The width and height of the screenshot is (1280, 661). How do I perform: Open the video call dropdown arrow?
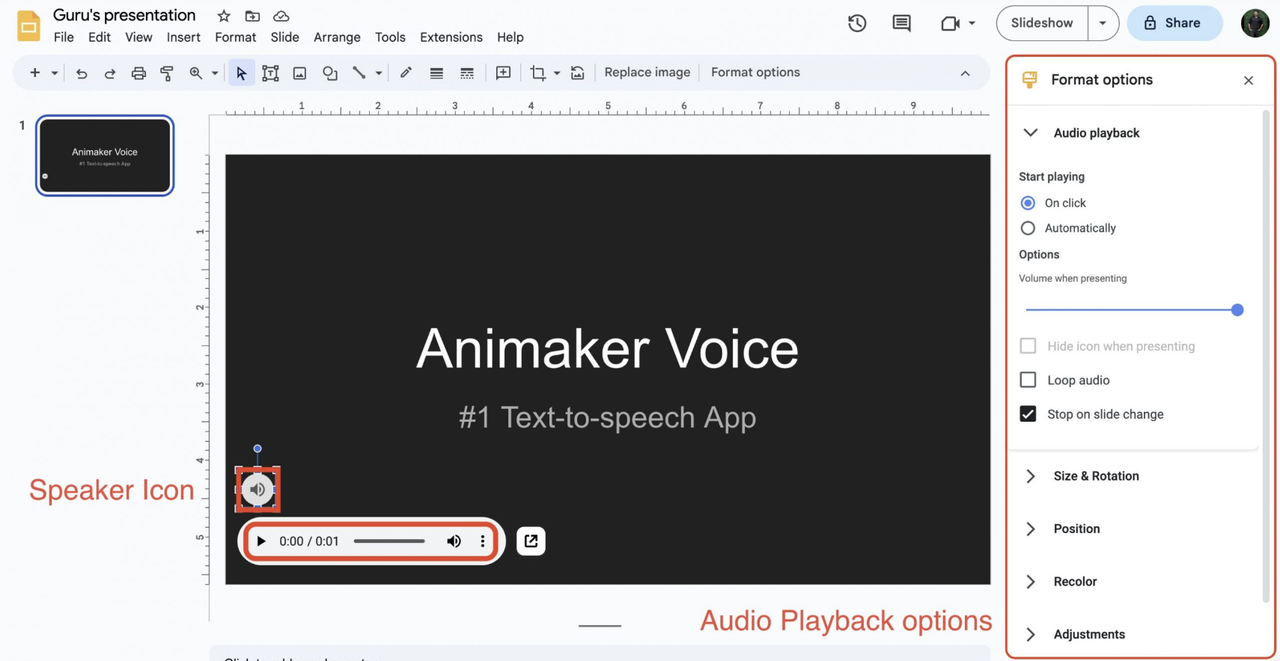tap(972, 23)
